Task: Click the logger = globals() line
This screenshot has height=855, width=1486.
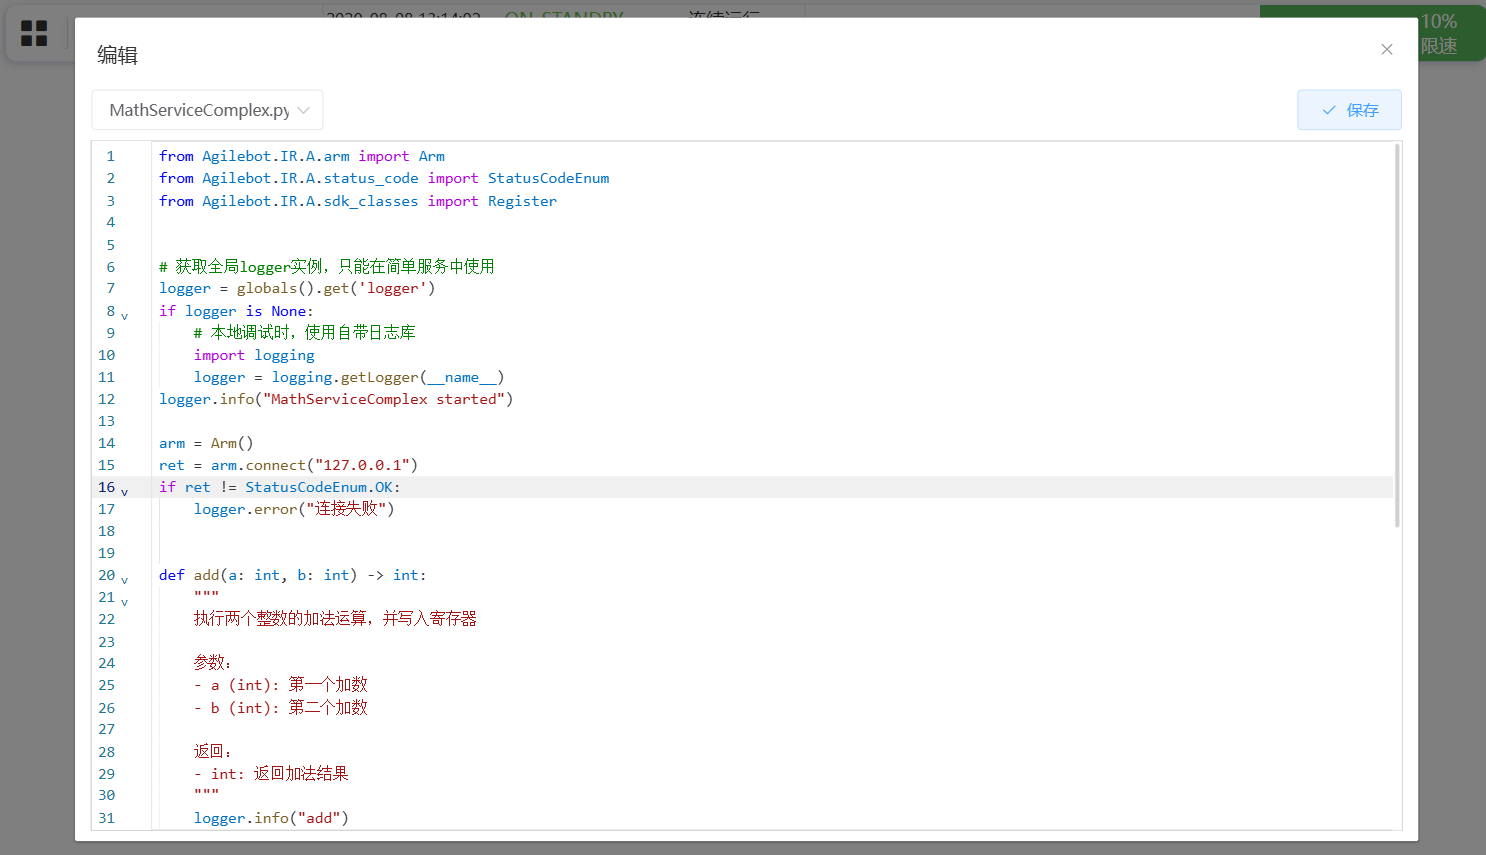Action: click(297, 288)
